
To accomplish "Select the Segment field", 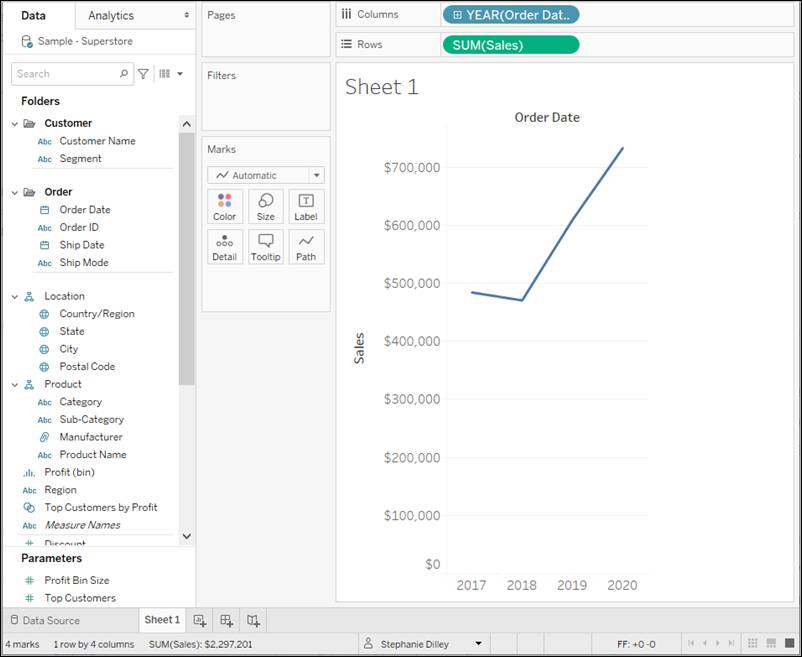I will [80, 159].
